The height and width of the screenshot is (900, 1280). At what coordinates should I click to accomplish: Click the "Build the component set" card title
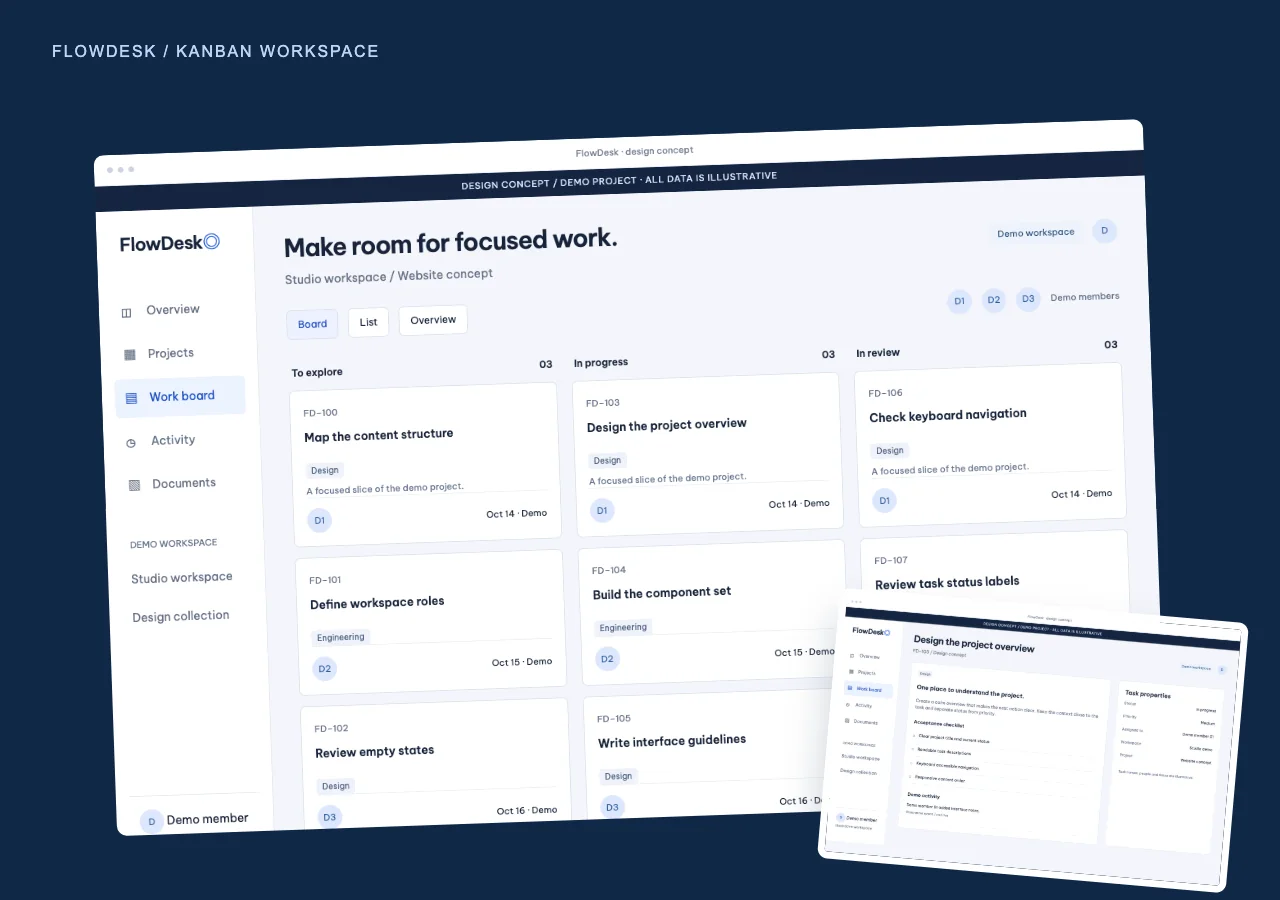(x=662, y=593)
